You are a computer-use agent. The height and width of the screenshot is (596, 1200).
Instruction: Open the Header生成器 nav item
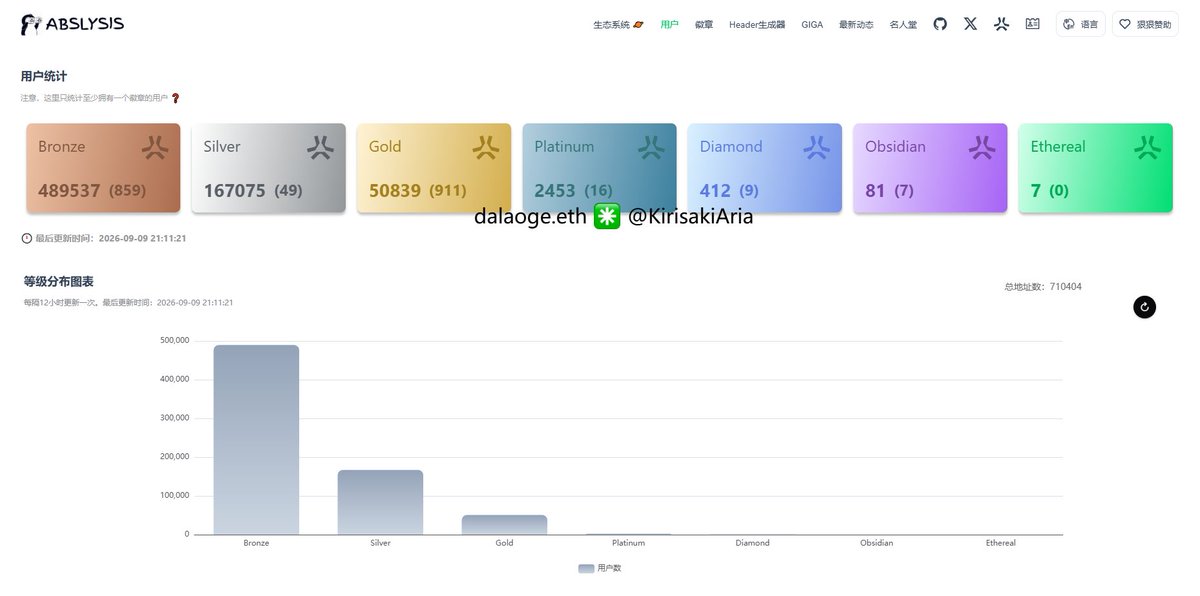[x=757, y=24]
